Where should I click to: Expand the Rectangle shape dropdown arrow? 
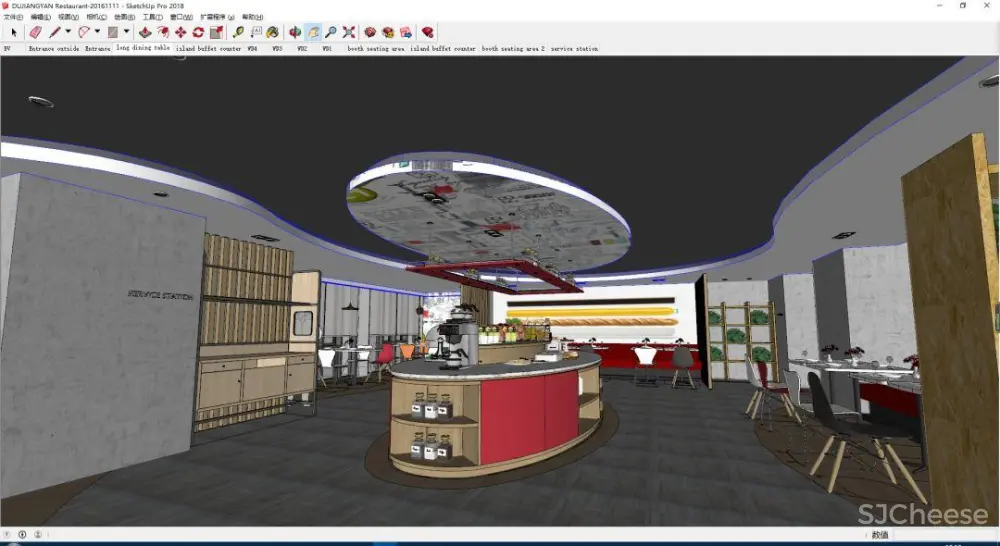point(126,32)
